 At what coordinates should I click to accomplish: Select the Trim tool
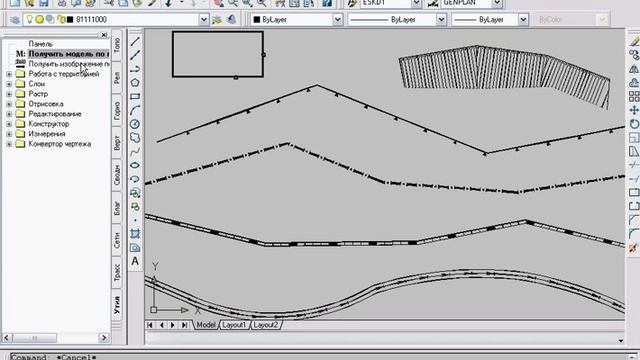point(634,165)
